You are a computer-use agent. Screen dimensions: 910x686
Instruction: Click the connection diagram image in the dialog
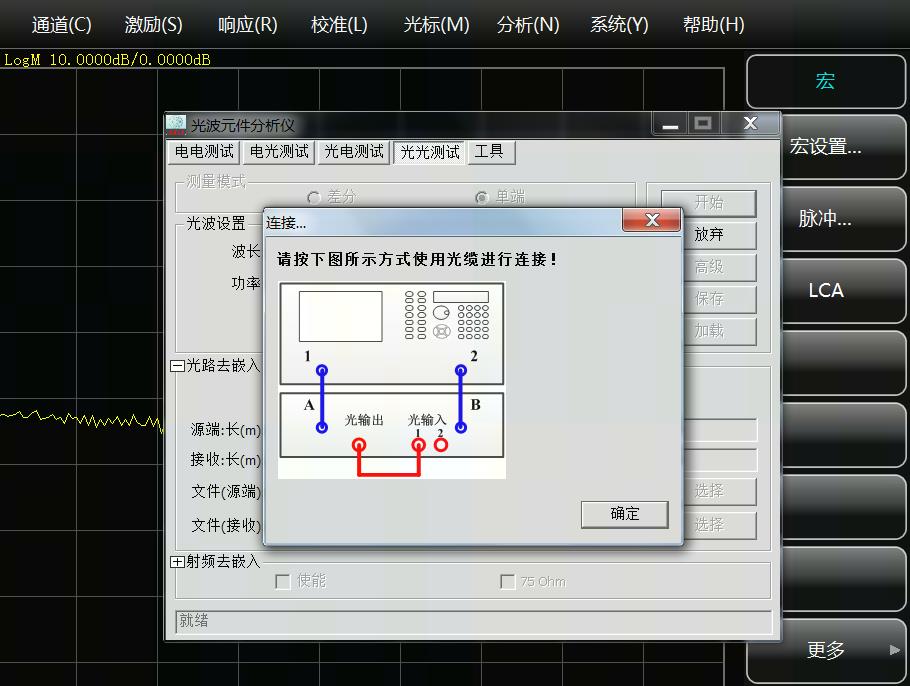click(391, 380)
